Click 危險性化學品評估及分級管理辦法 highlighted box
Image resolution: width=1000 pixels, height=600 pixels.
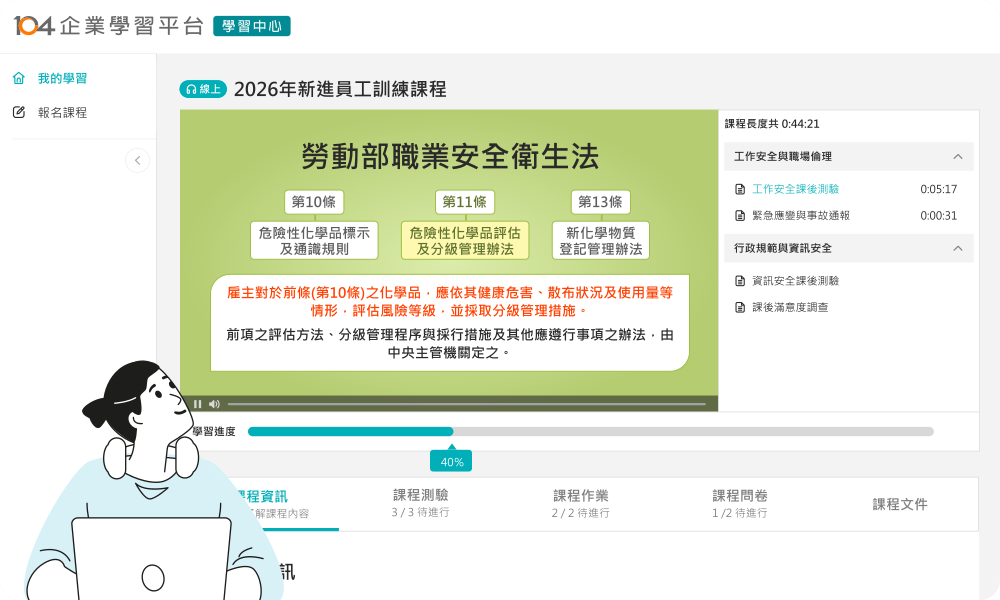pos(465,241)
